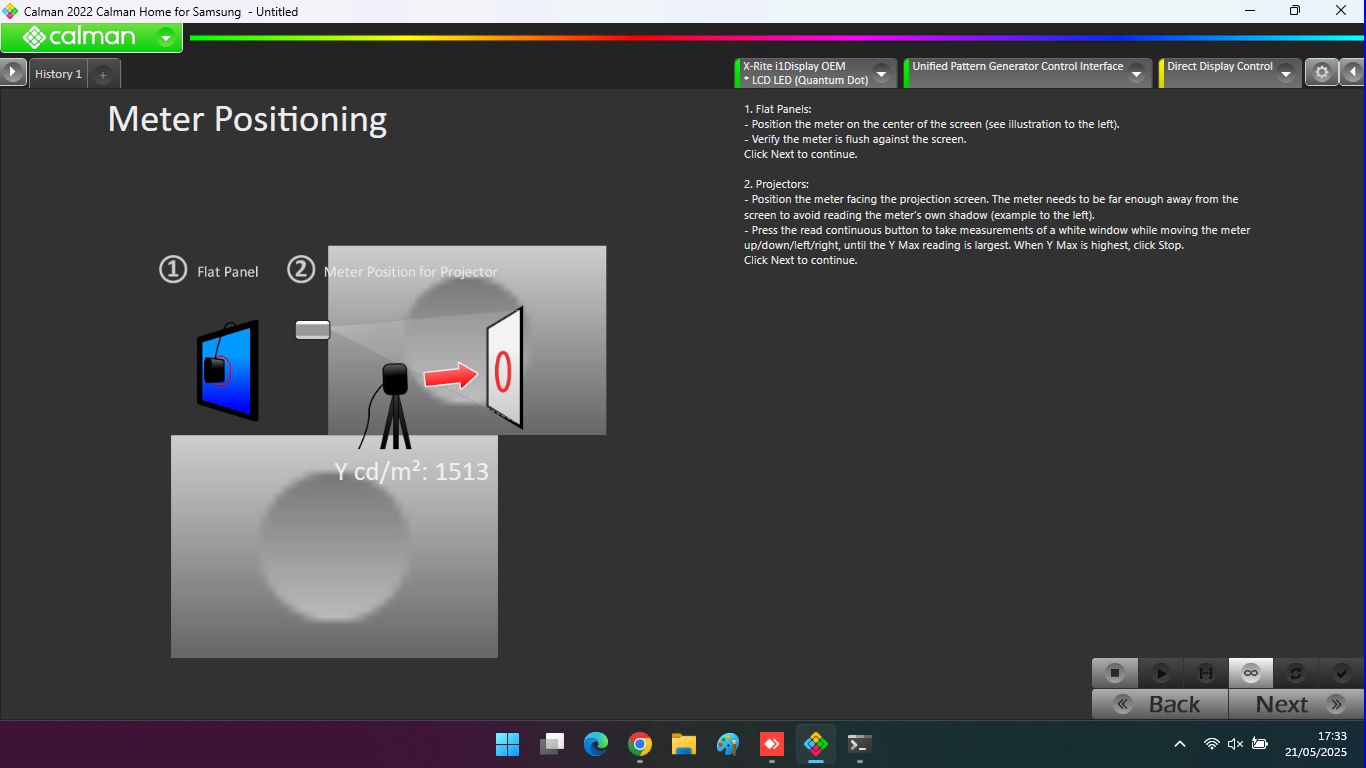The height and width of the screenshot is (768, 1366).
Task: Open Task View on the taskbar
Action: [552, 744]
